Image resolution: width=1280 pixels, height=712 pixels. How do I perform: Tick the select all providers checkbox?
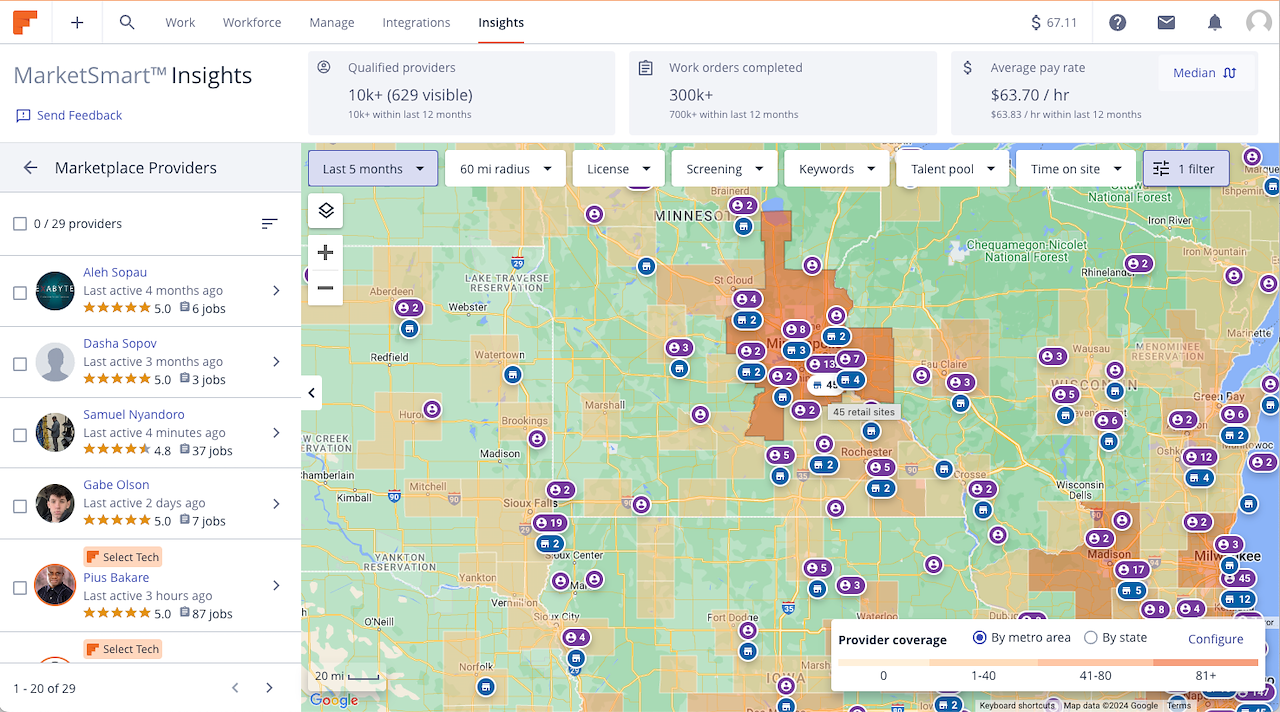(20, 224)
